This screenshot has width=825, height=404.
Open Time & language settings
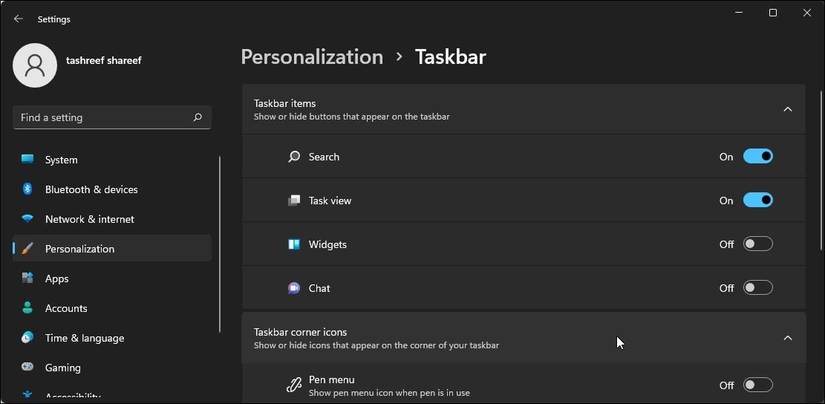pos(112,338)
